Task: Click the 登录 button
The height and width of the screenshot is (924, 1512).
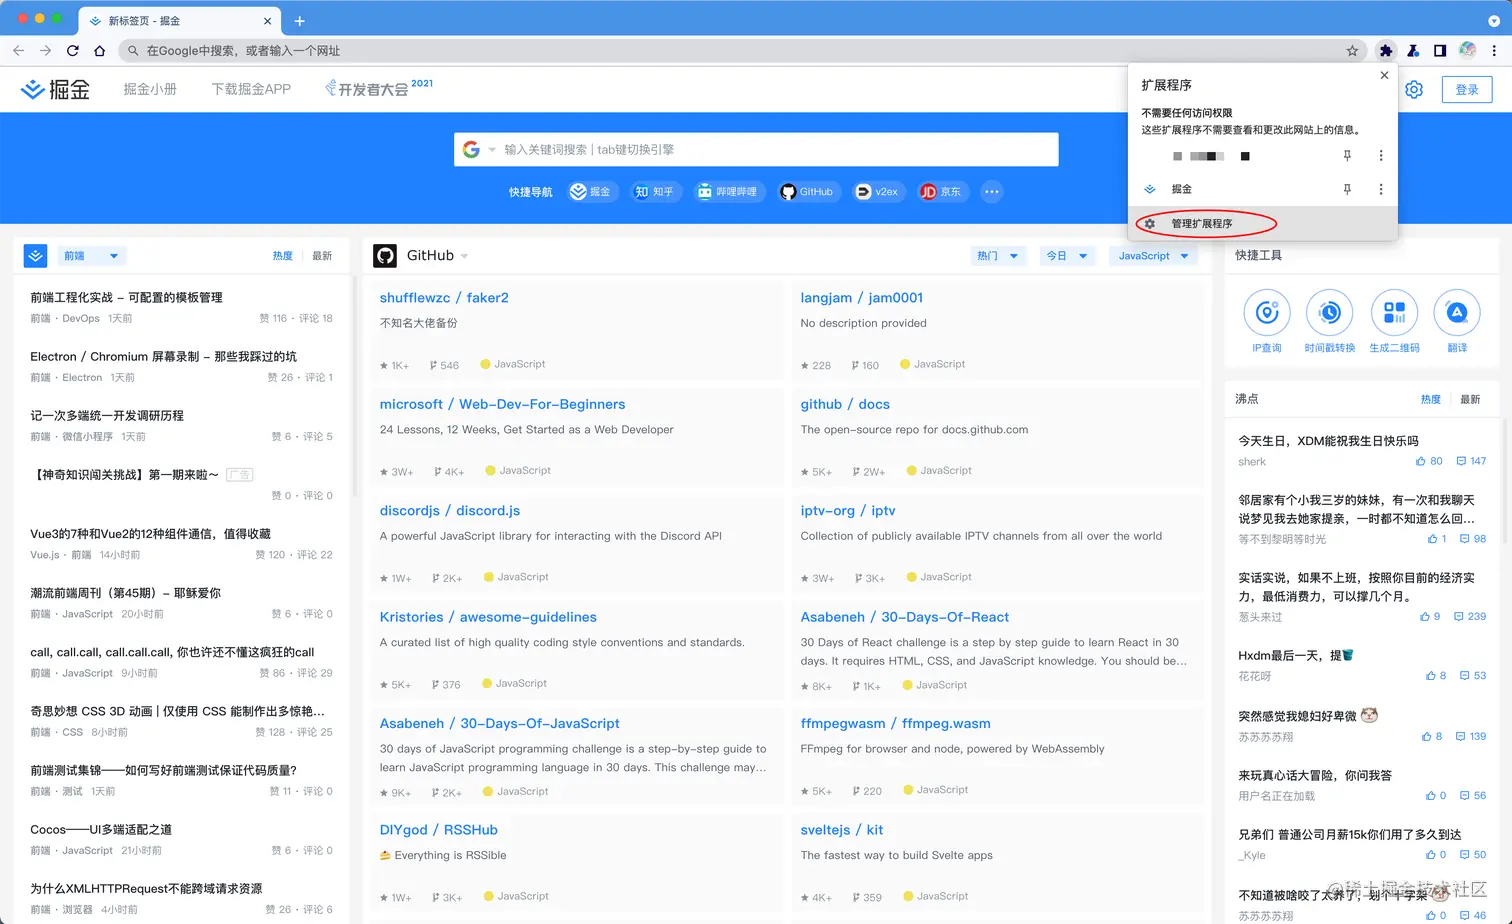Action: (1467, 89)
